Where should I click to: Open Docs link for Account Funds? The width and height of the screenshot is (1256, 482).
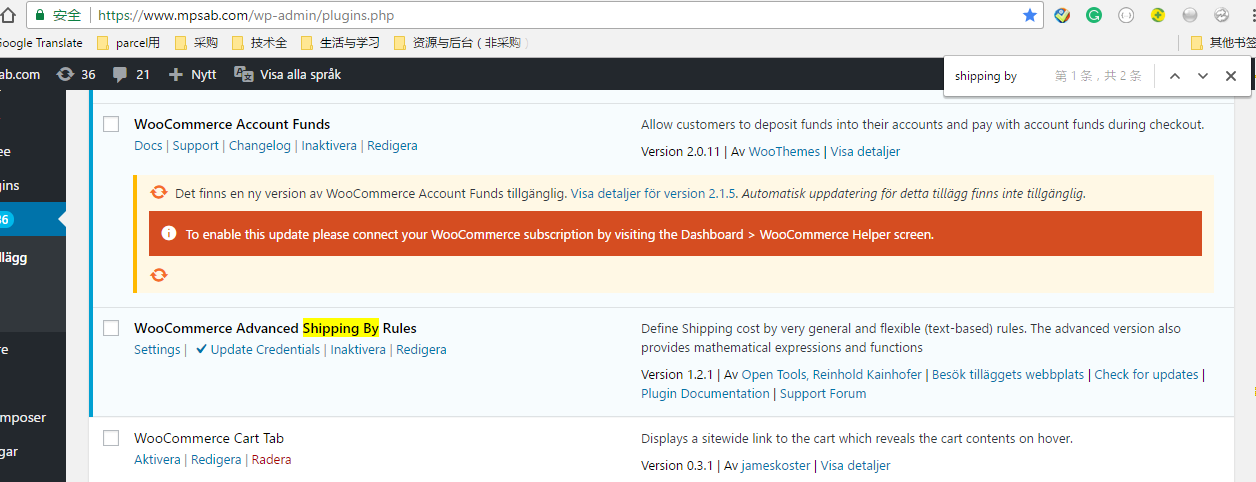148,146
